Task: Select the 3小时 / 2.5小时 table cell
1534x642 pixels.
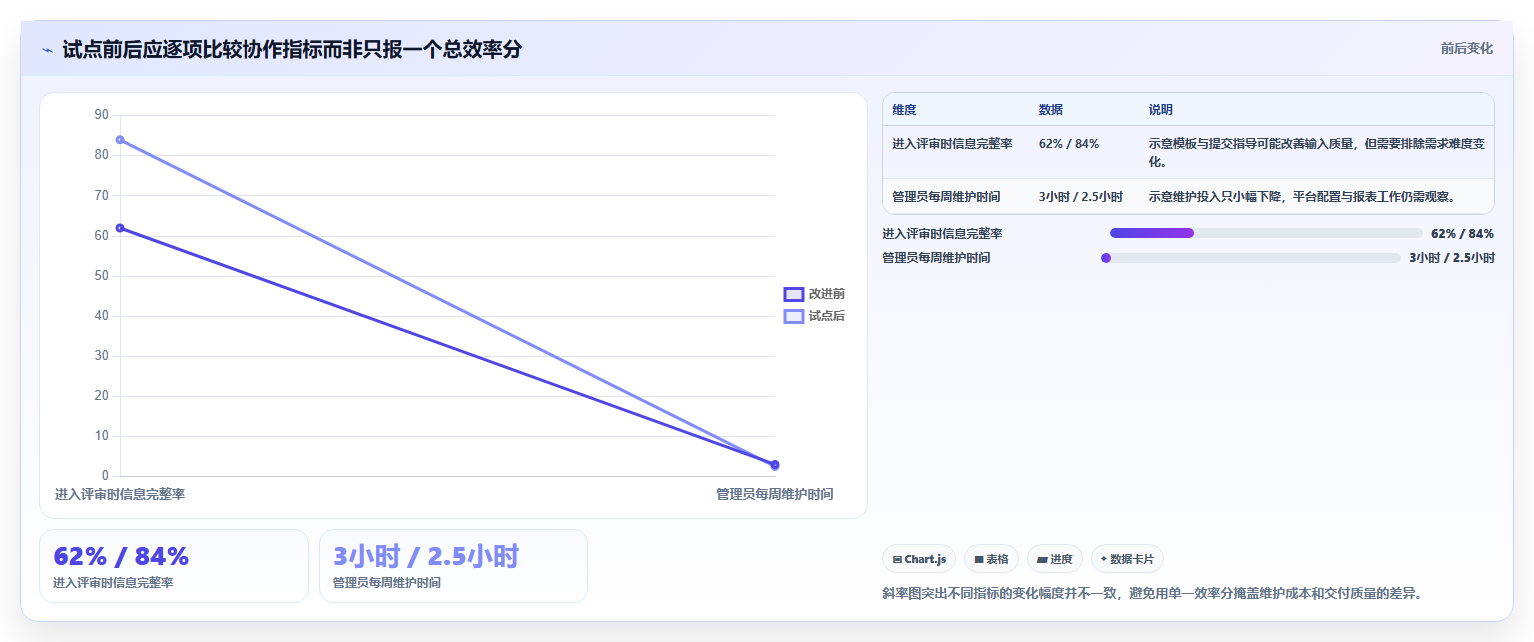Action: pyautogui.click(x=1081, y=197)
